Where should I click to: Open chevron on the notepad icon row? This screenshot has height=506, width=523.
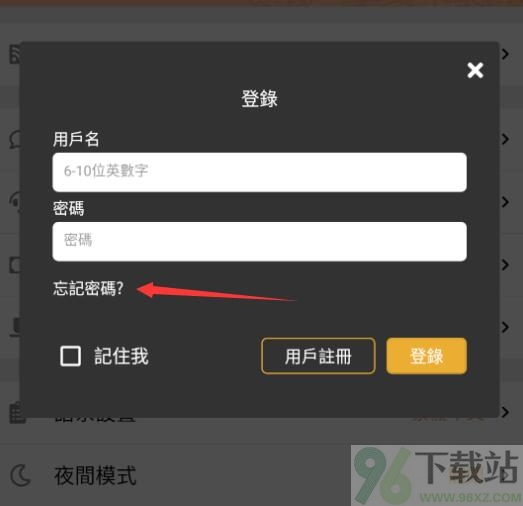[505, 412]
